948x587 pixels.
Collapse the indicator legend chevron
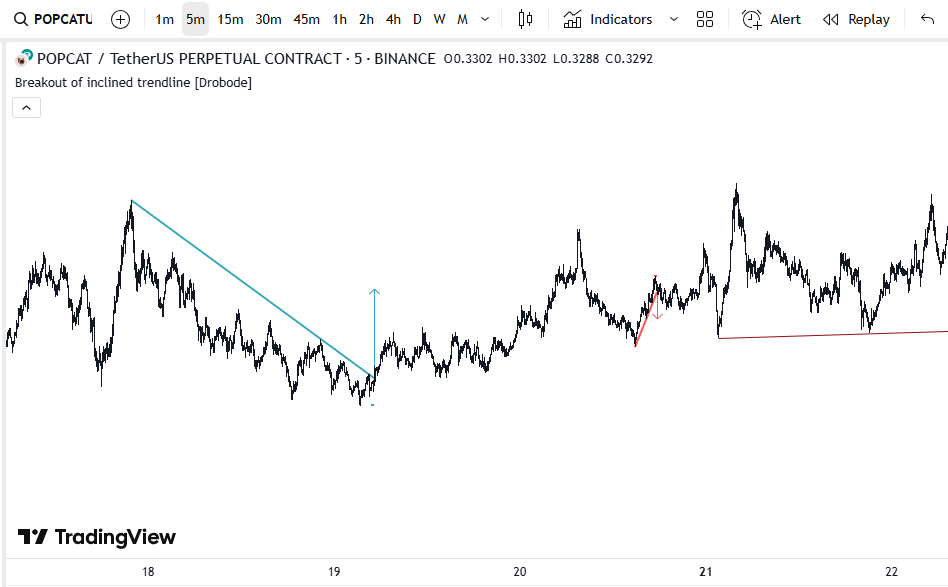[27, 108]
